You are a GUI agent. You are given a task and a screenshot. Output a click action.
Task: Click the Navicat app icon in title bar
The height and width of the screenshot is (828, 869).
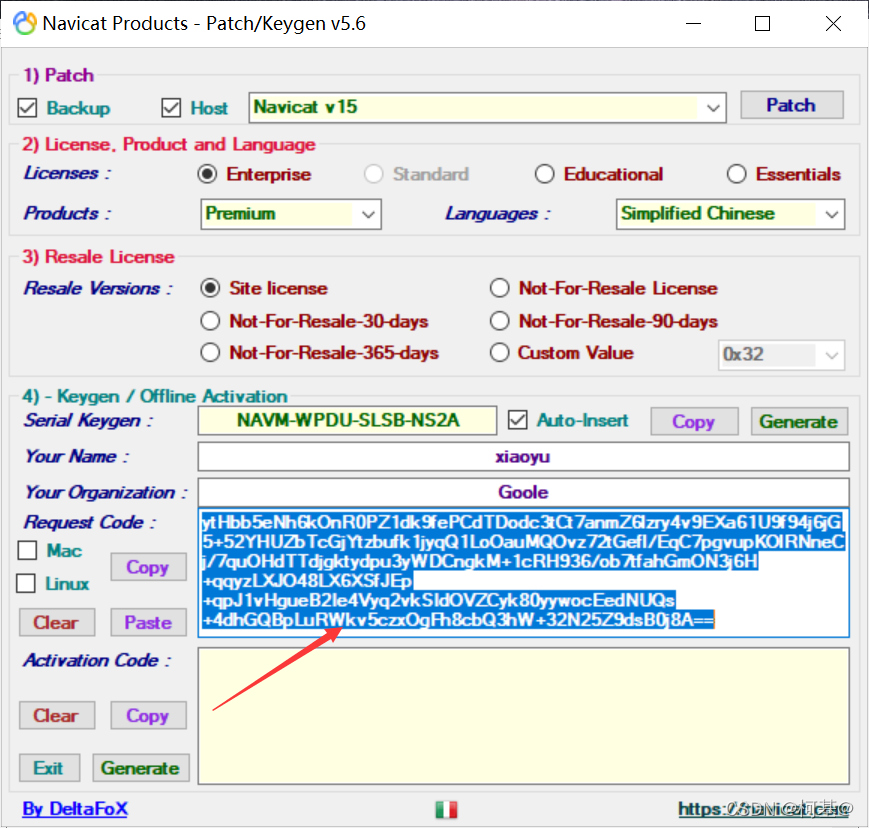tap(24, 23)
